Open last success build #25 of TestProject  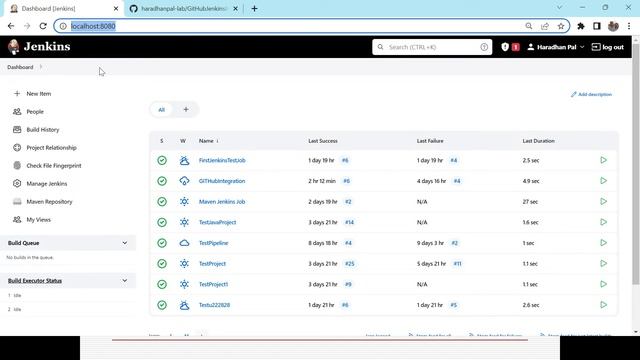349,264
